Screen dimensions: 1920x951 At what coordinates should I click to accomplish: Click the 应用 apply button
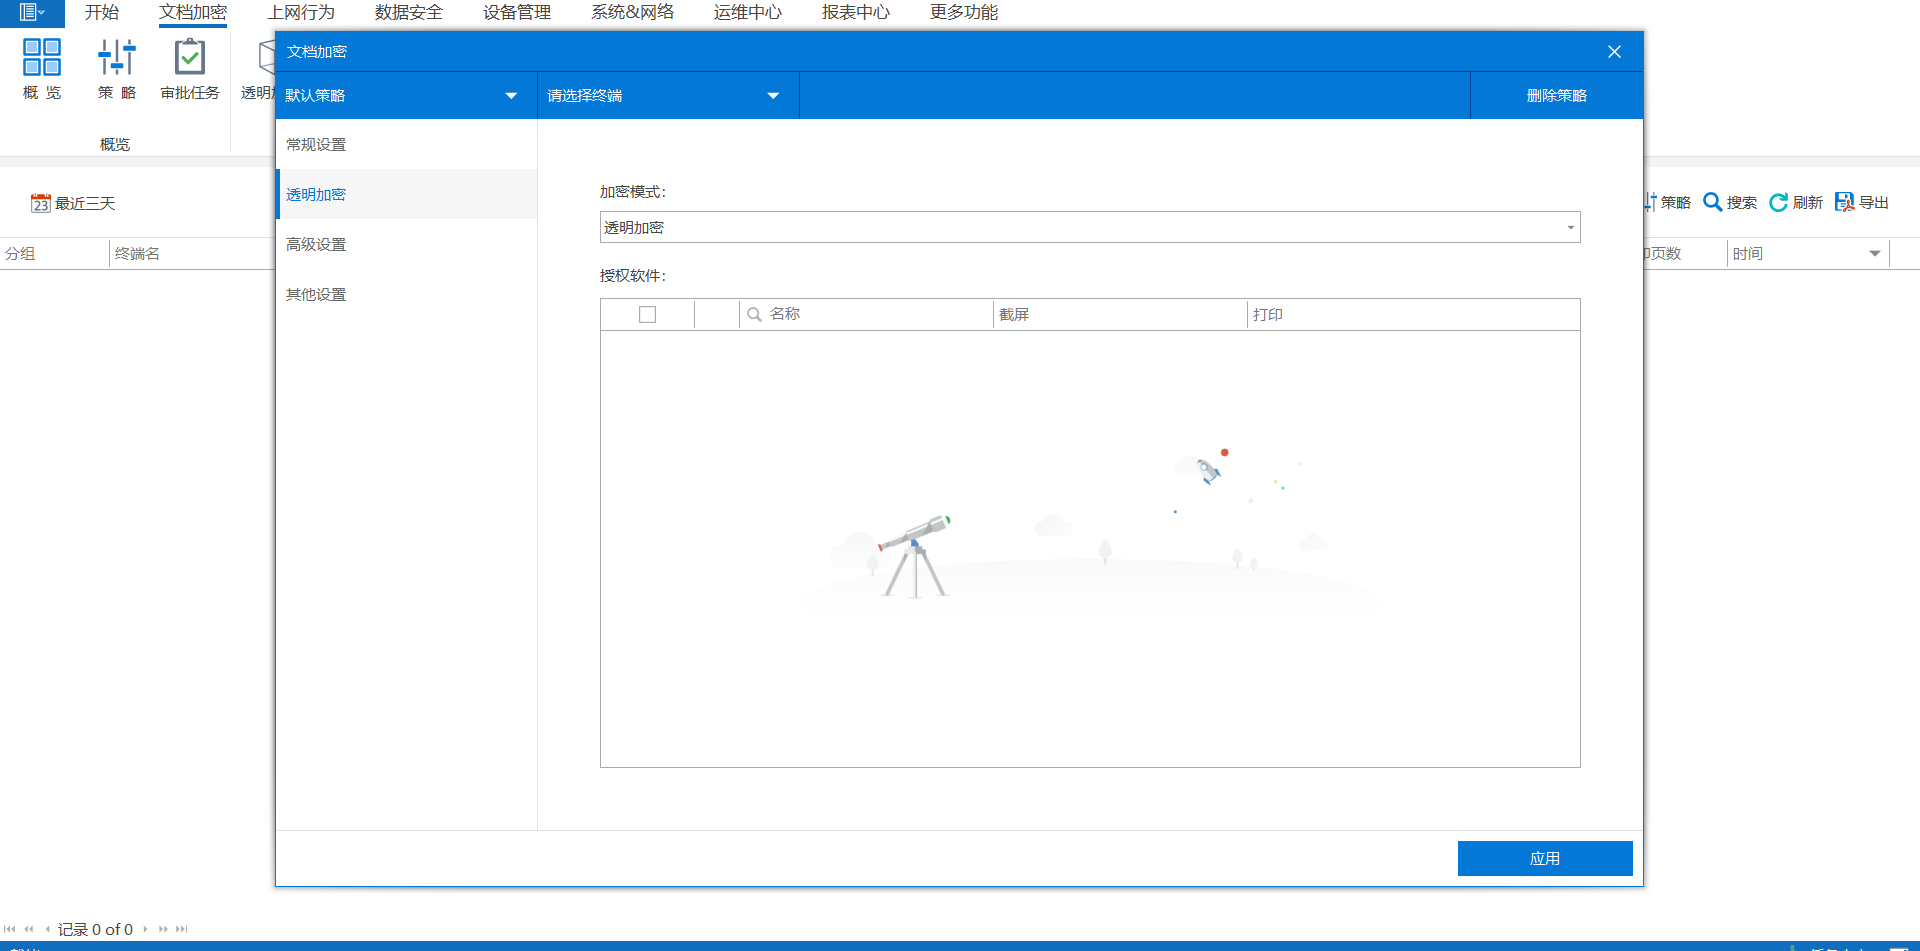pyautogui.click(x=1544, y=858)
